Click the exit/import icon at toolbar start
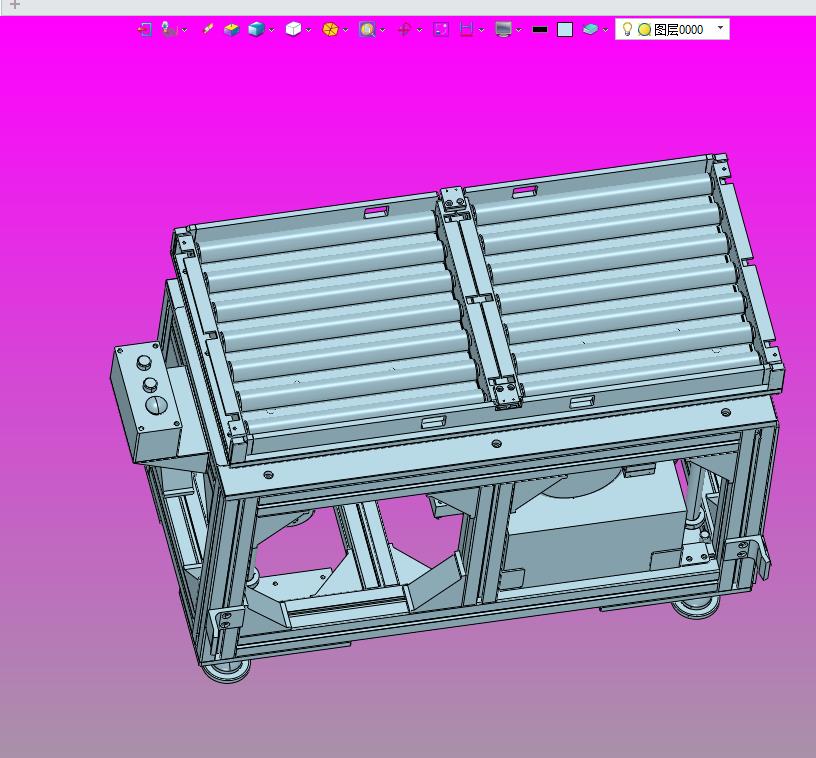Screen dimensions: 816x758 coord(145,30)
